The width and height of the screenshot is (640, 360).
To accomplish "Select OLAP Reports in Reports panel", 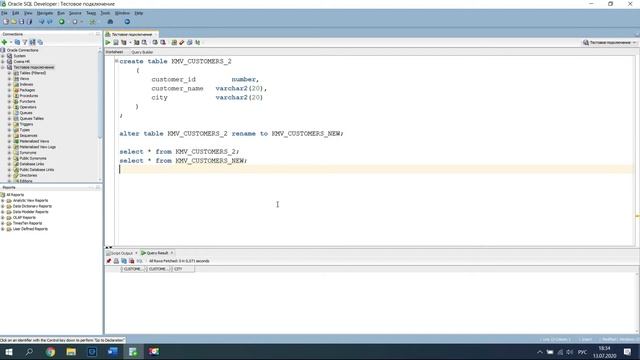I will pyautogui.click(x=24, y=218).
